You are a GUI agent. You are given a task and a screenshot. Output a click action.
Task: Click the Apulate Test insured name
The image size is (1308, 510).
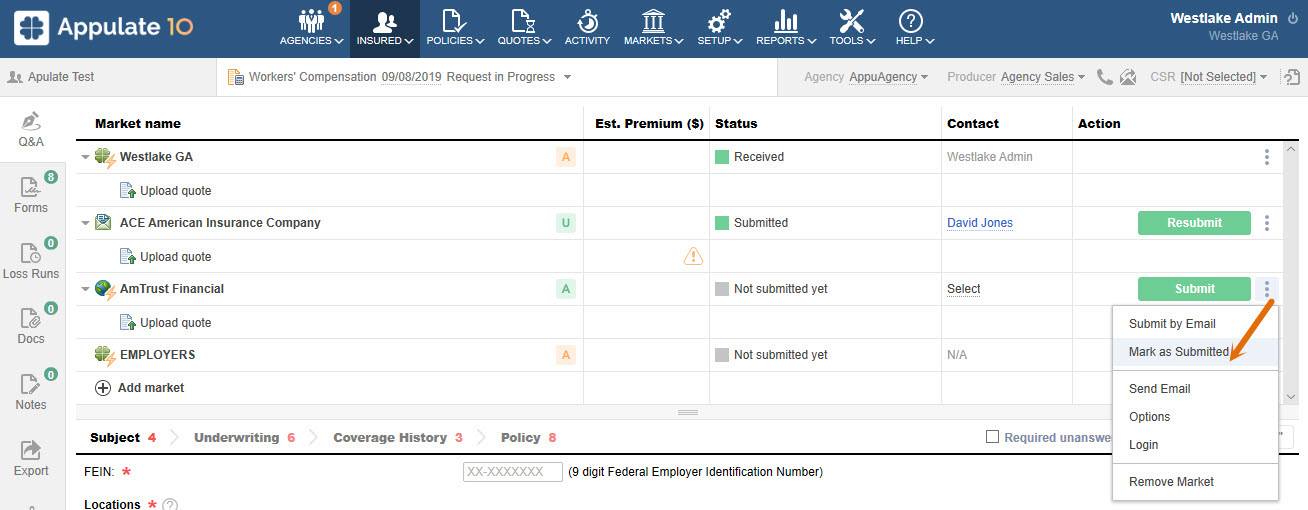pyautogui.click(x=61, y=77)
